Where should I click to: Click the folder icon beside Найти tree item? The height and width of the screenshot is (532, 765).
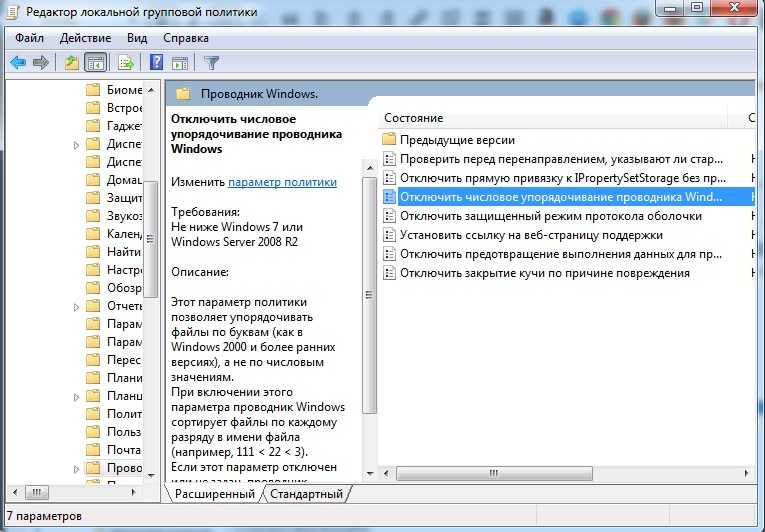tap(93, 252)
